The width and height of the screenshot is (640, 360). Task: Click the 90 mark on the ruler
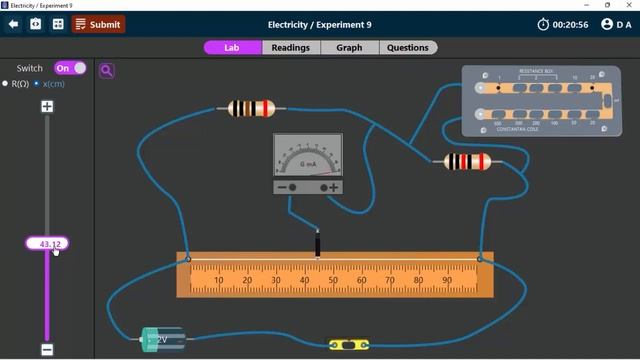[x=447, y=280]
